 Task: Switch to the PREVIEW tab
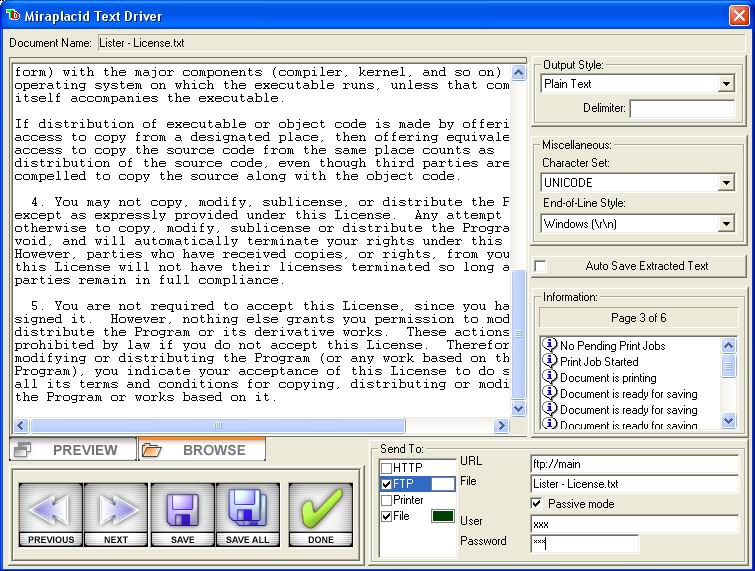point(73,450)
